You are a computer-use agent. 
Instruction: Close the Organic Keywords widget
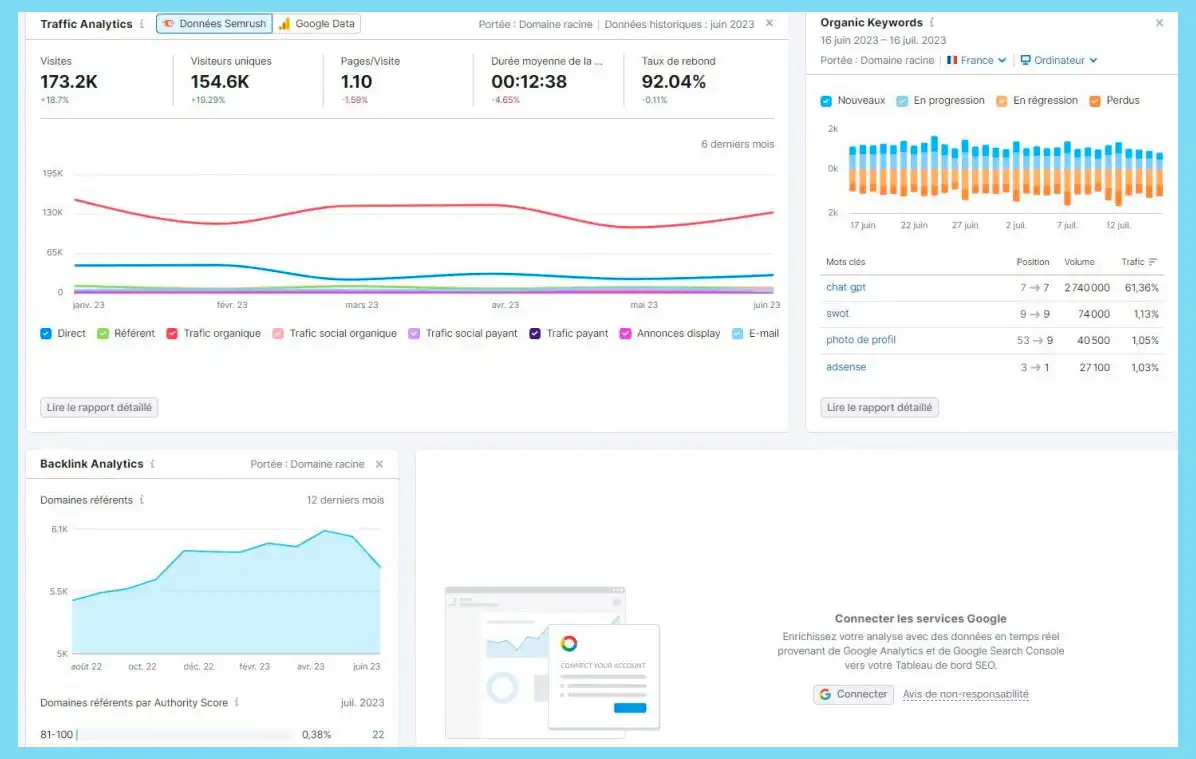pos(1159,23)
